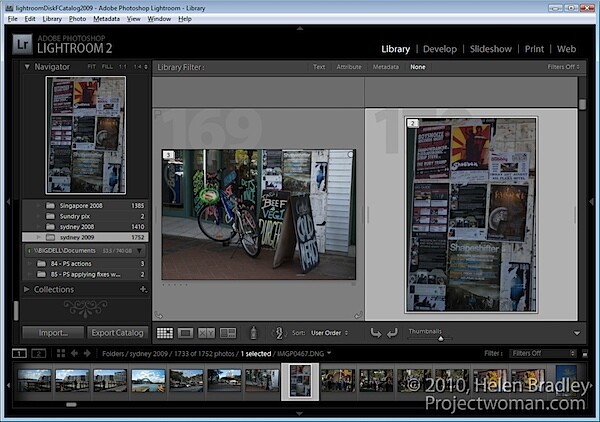Collapse the left panel arrow
This screenshot has width=600, height=422.
pyautogui.click(x=8, y=201)
